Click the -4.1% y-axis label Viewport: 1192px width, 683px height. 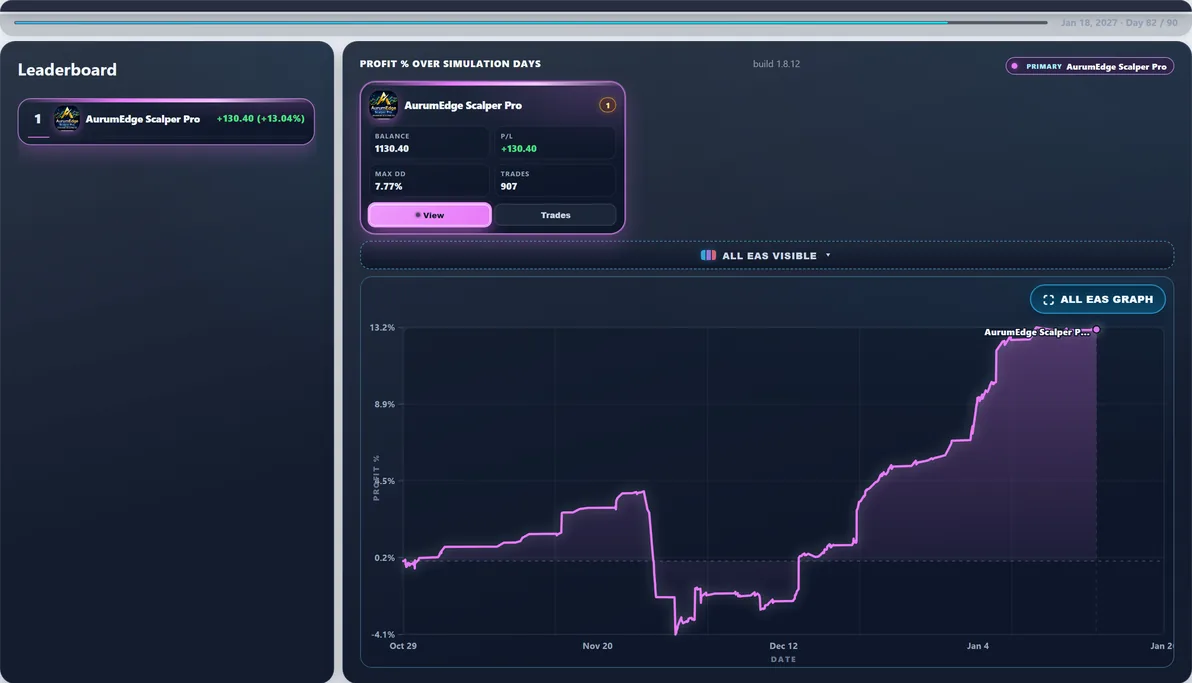pyautogui.click(x=383, y=634)
